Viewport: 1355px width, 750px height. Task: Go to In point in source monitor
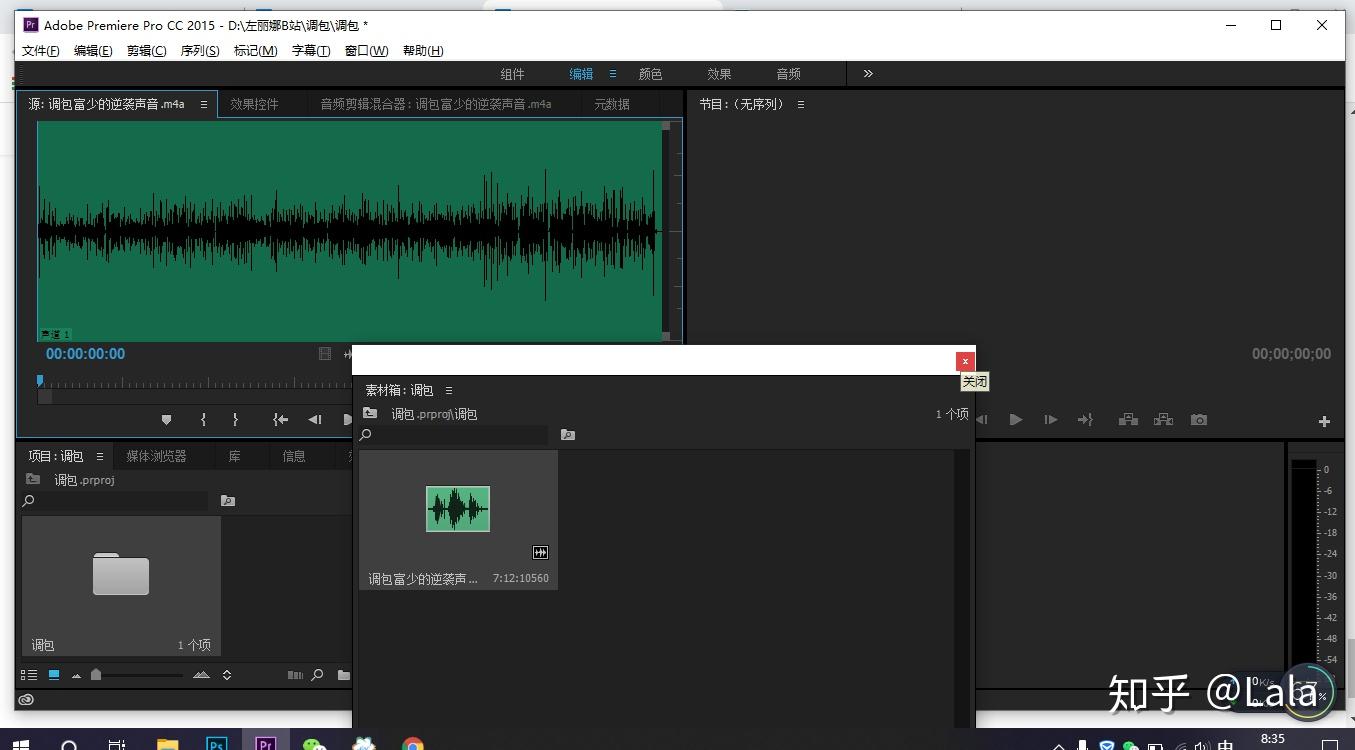coord(281,420)
